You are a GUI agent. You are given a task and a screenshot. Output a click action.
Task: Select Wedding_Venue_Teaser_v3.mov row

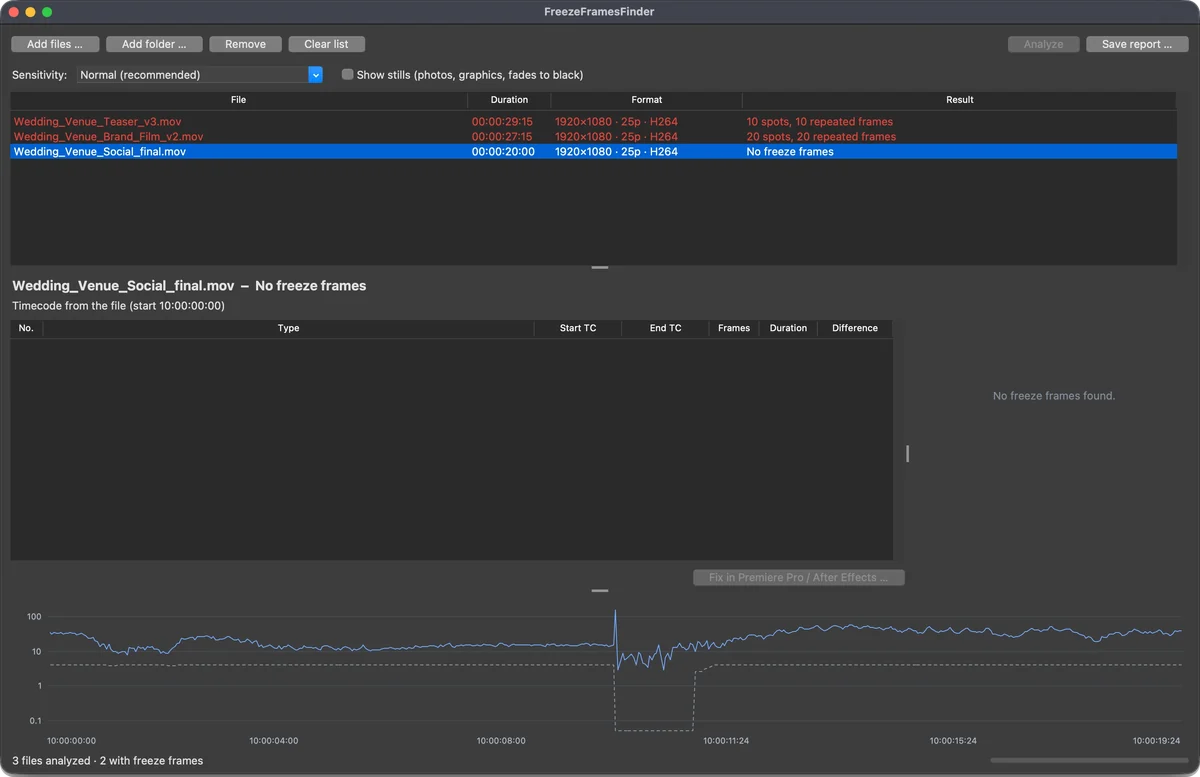594,122
